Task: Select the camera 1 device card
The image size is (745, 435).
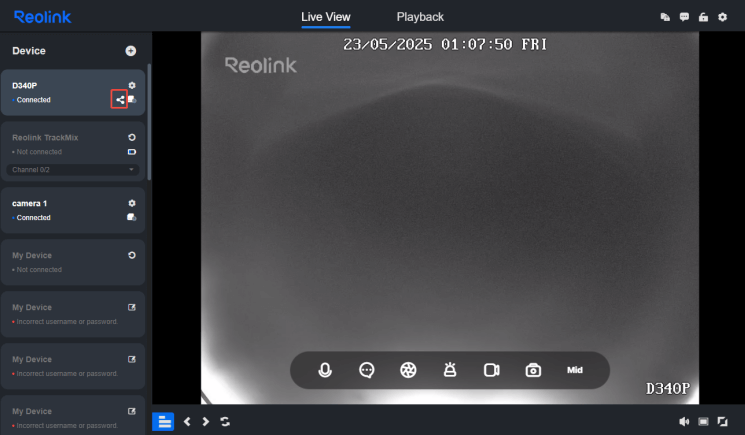Action: pyautogui.click(x=73, y=210)
